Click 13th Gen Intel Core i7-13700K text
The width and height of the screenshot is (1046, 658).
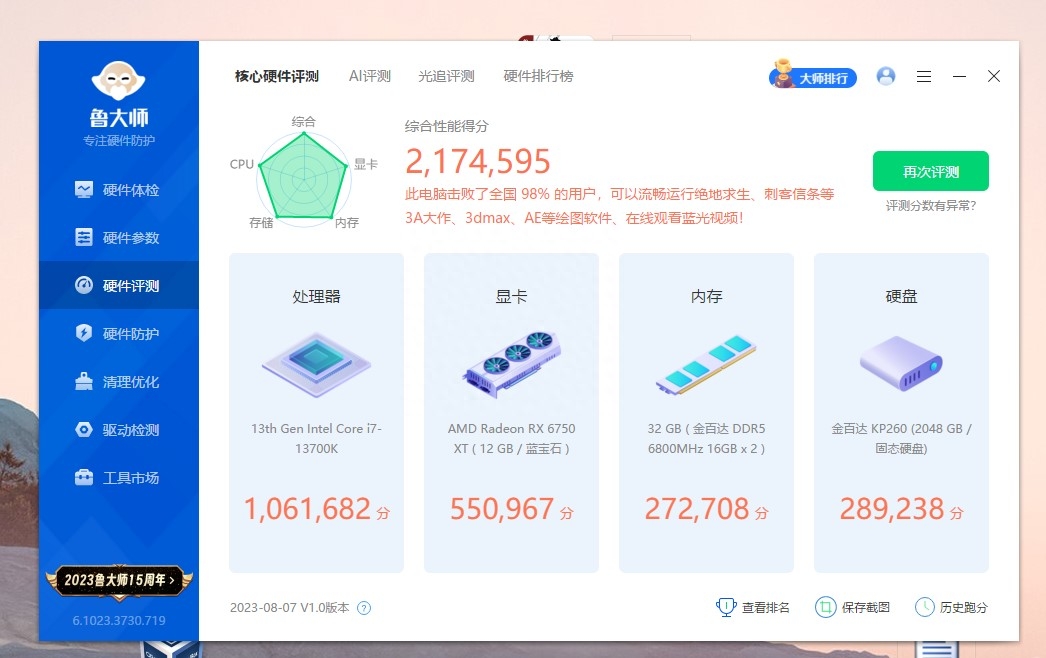(x=316, y=438)
